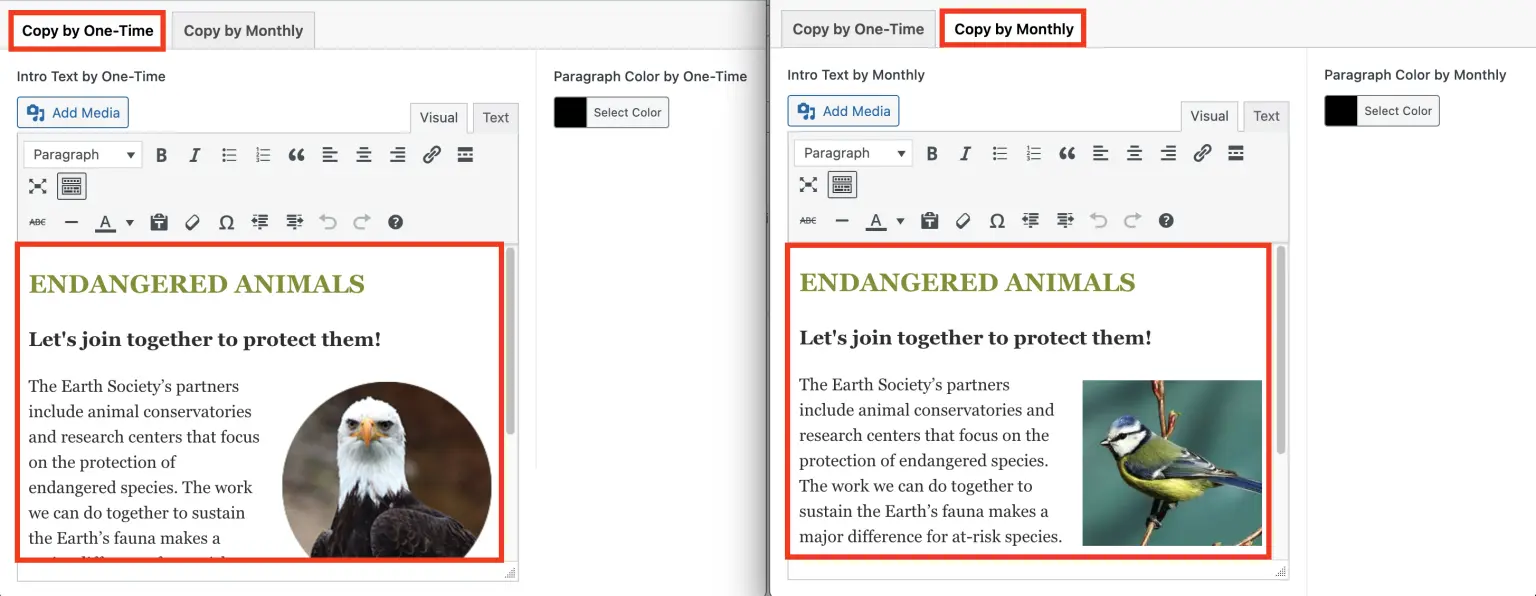Image resolution: width=1536 pixels, height=596 pixels.
Task: Click the bulleted list icon in the One-Time editor
Action: coord(229,155)
